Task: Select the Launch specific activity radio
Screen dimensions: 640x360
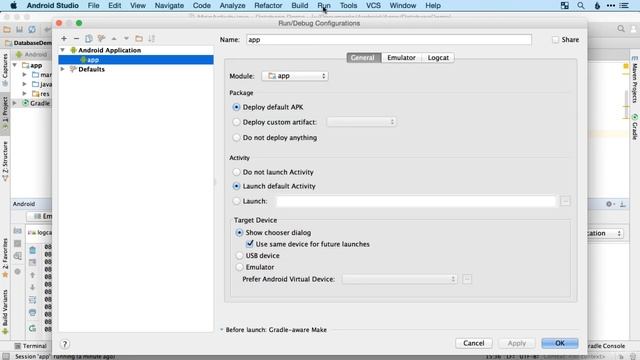Action: [236, 201]
